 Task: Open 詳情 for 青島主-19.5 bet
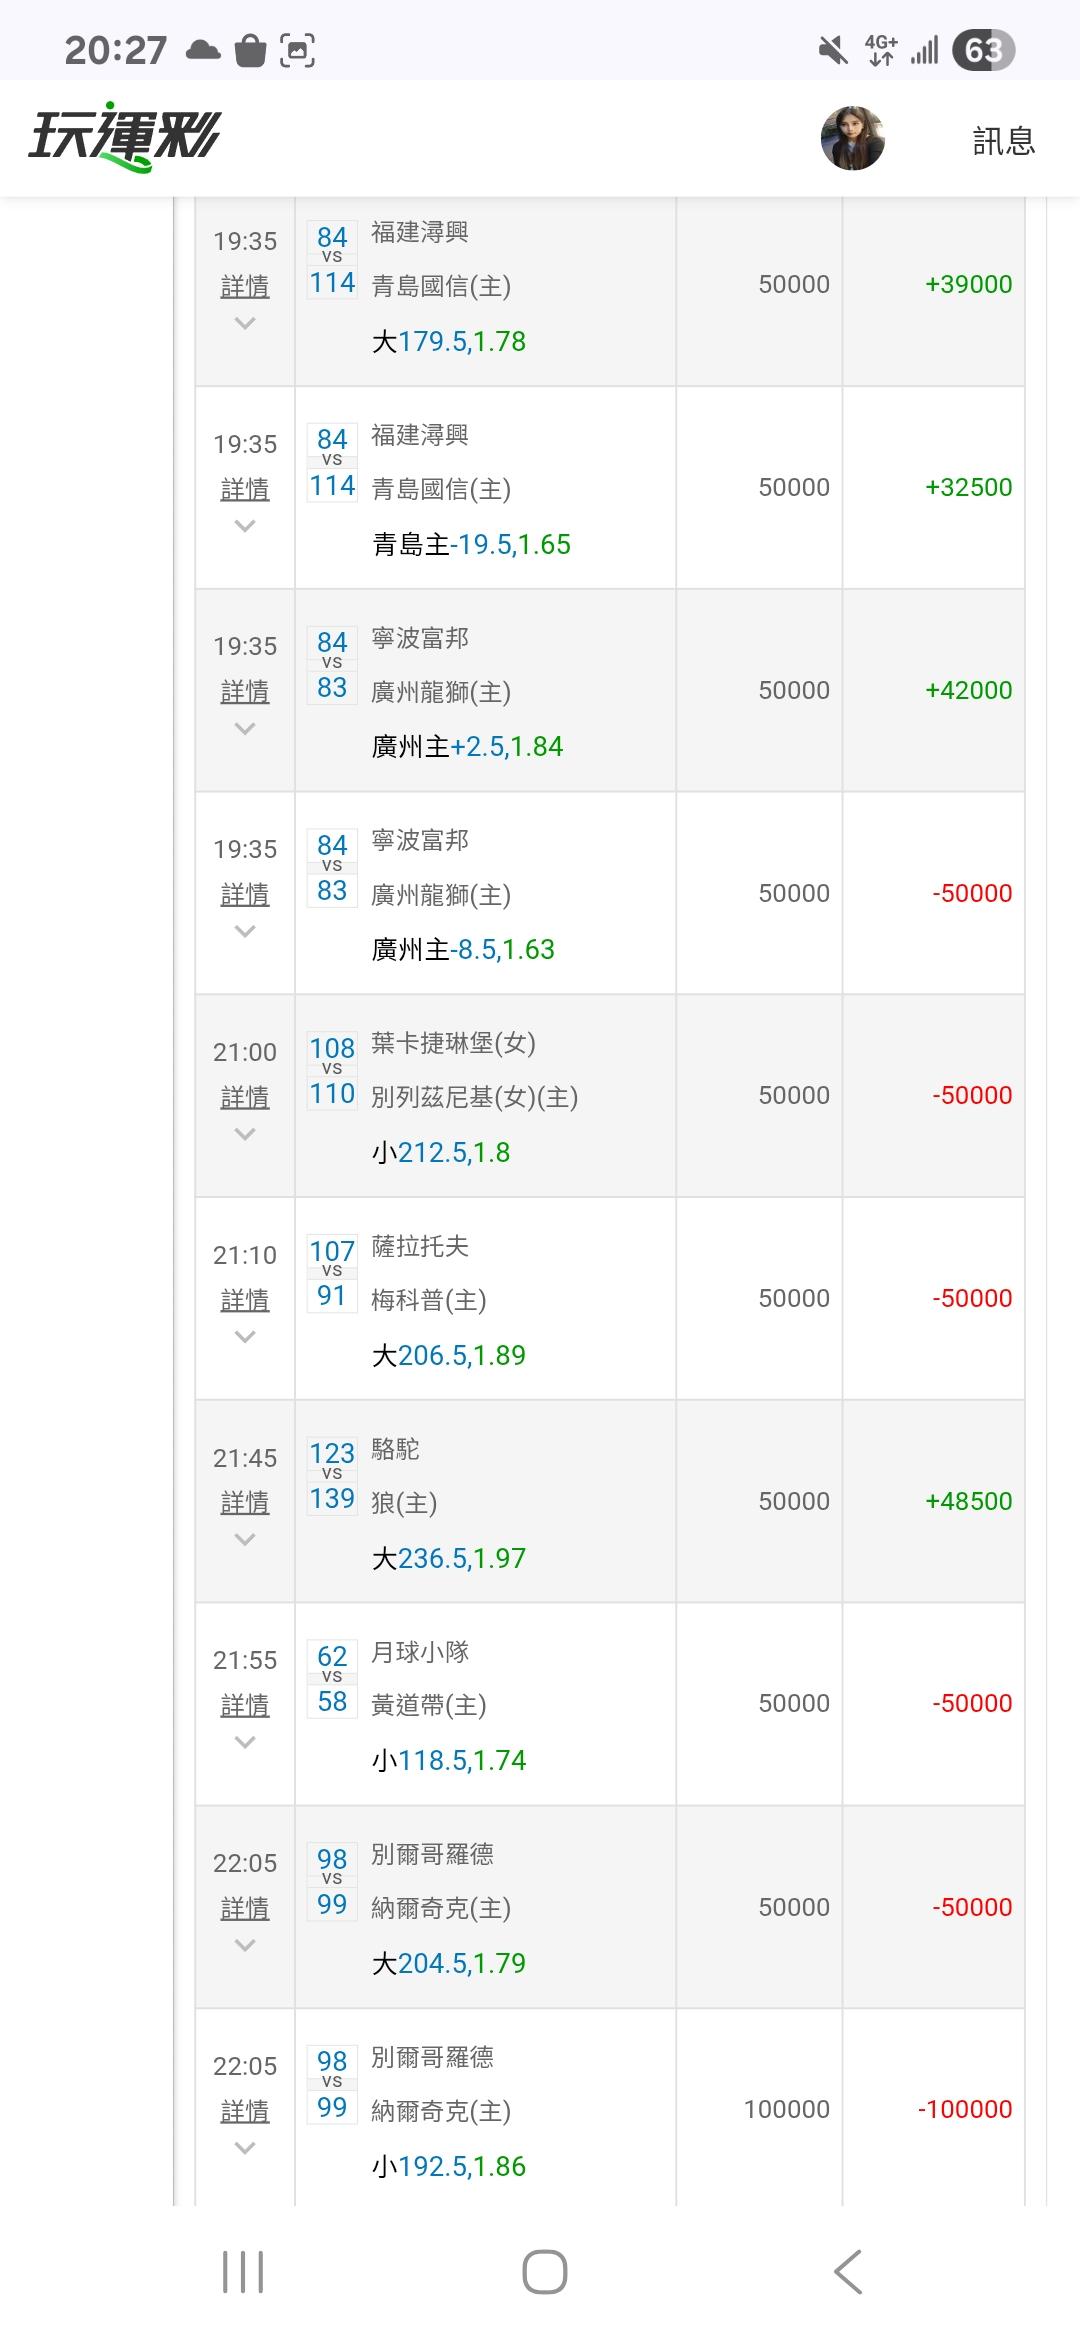(x=245, y=489)
